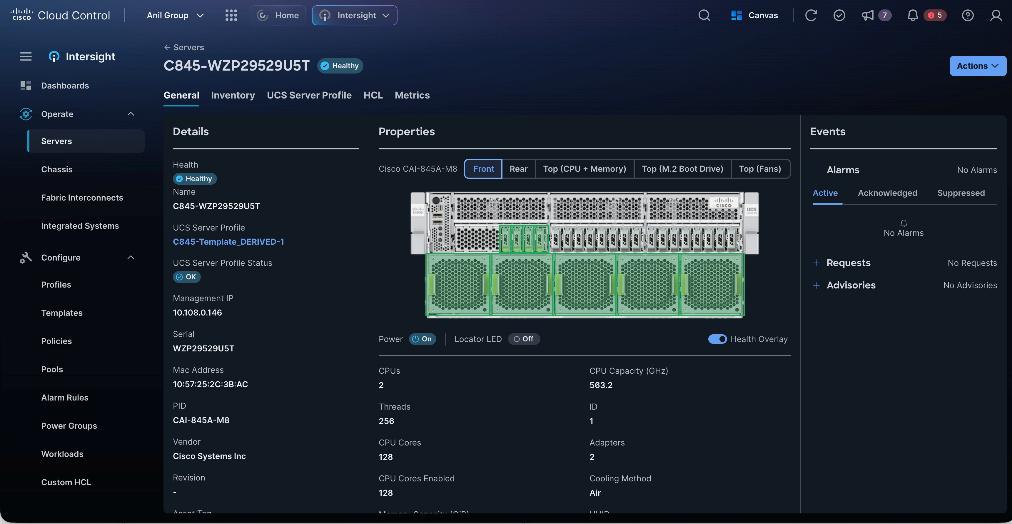This screenshot has height=524, width=1012.
Task: Click the refresh icon in top bar
Action: [811, 15]
